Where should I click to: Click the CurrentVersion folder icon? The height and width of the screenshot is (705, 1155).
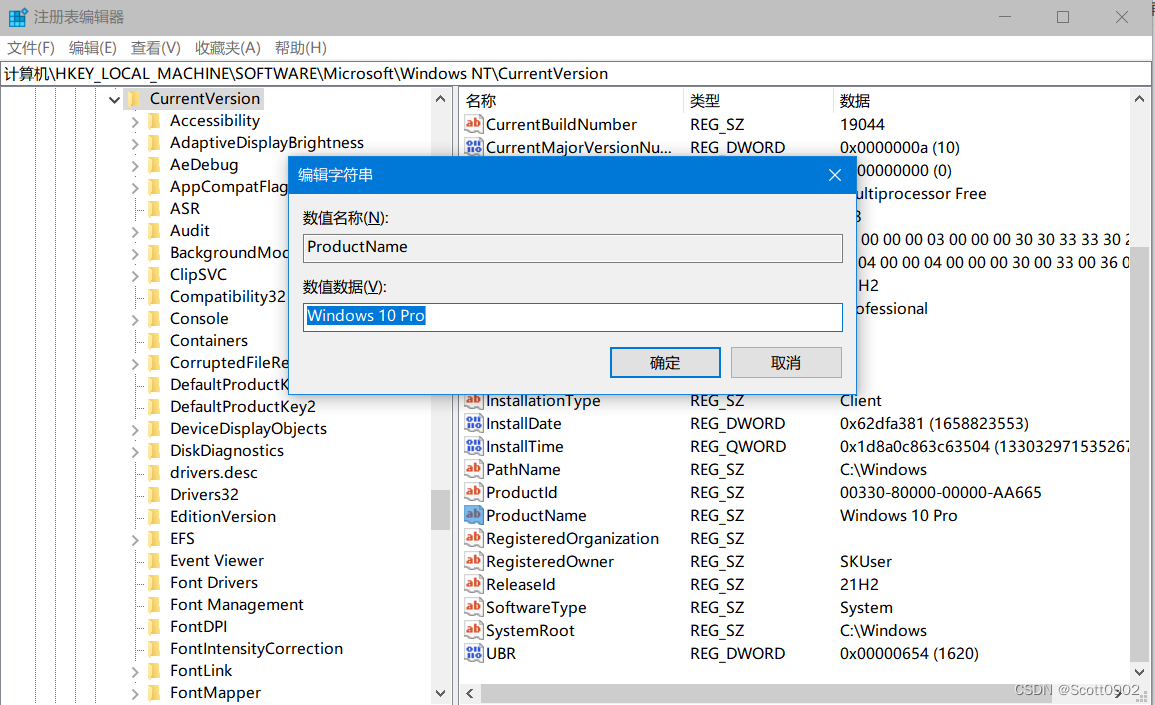(x=134, y=99)
